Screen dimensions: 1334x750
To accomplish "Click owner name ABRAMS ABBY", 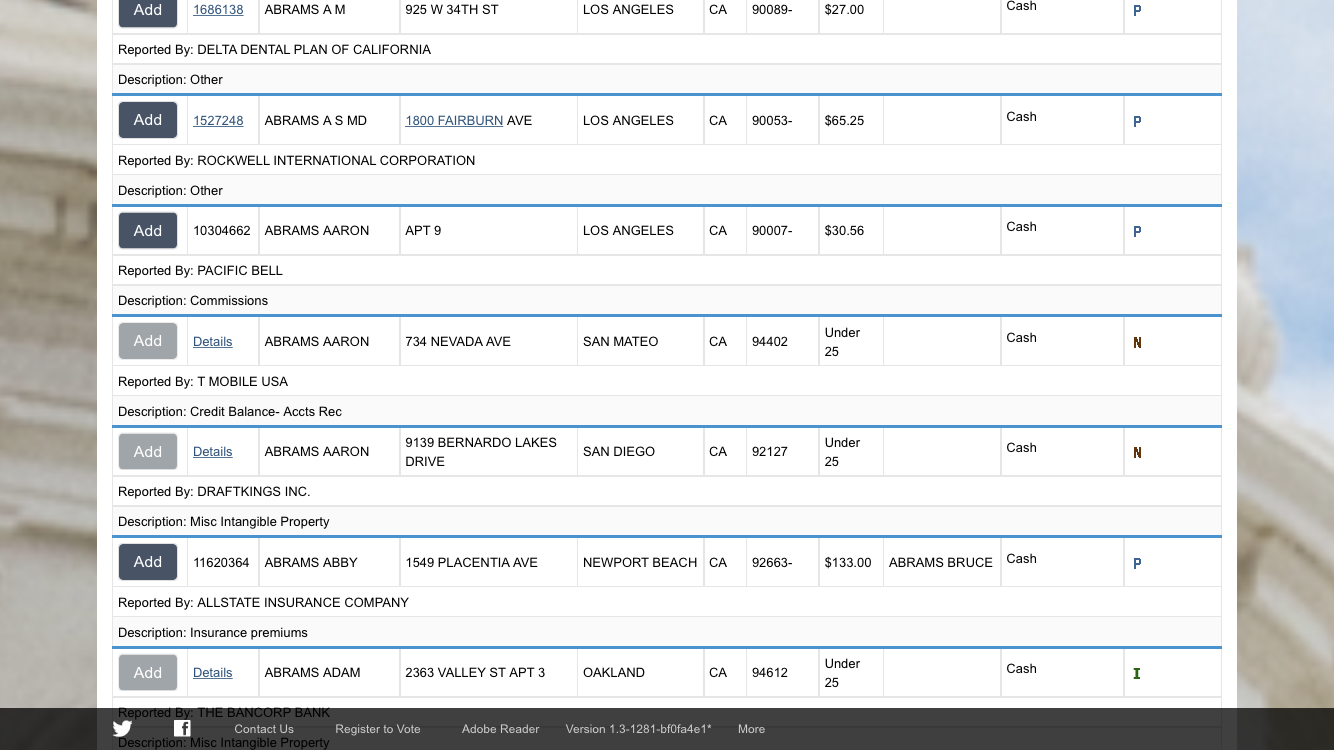I will pyautogui.click(x=311, y=562).
